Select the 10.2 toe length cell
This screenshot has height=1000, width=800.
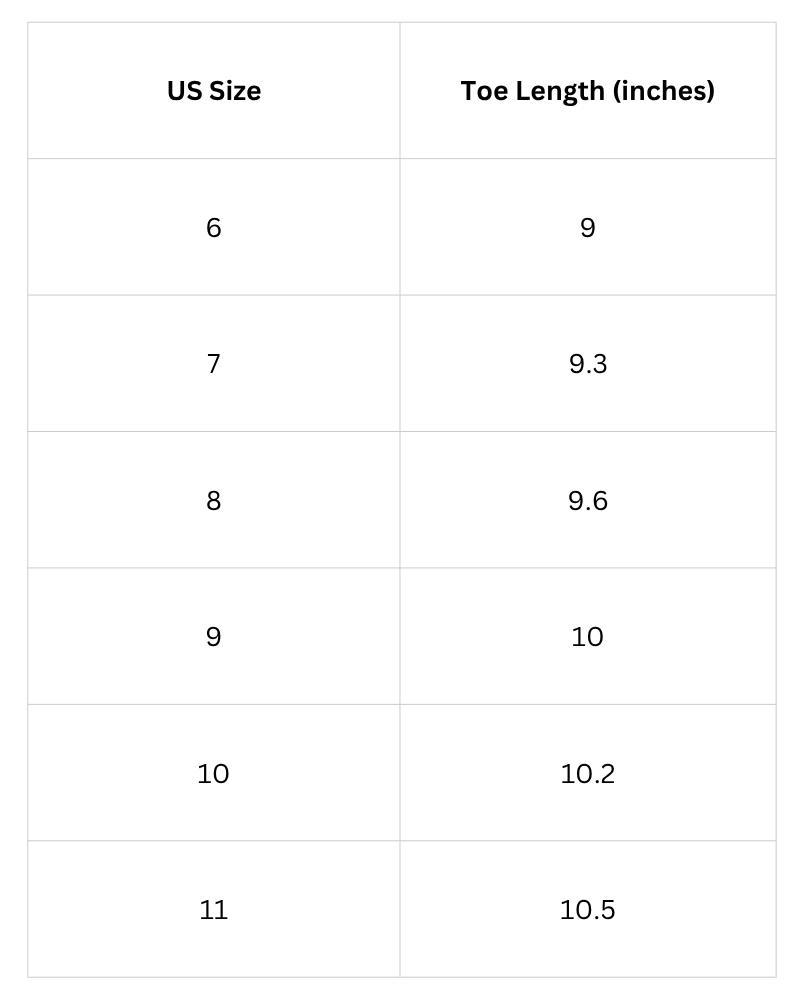pyautogui.click(x=588, y=773)
